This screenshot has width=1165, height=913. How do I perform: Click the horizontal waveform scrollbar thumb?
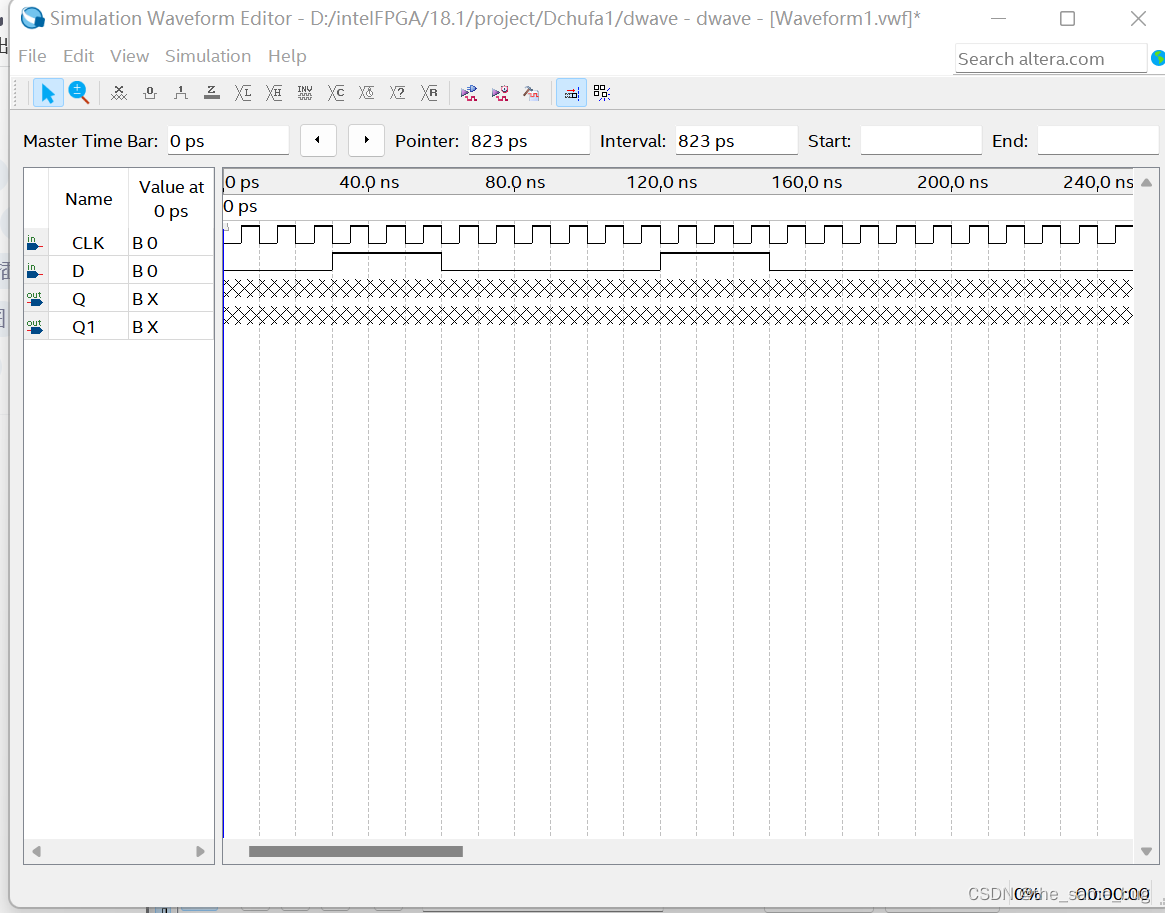click(x=356, y=851)
